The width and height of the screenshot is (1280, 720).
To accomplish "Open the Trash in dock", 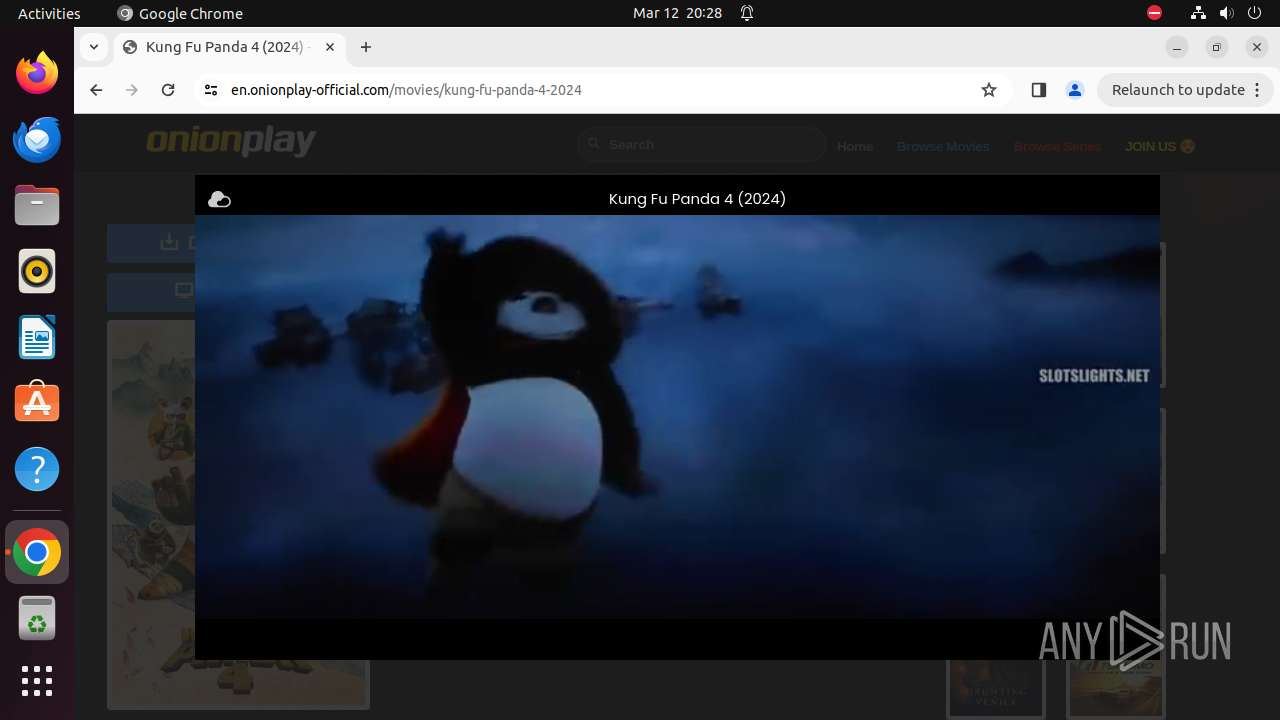I will pos(37,618).
